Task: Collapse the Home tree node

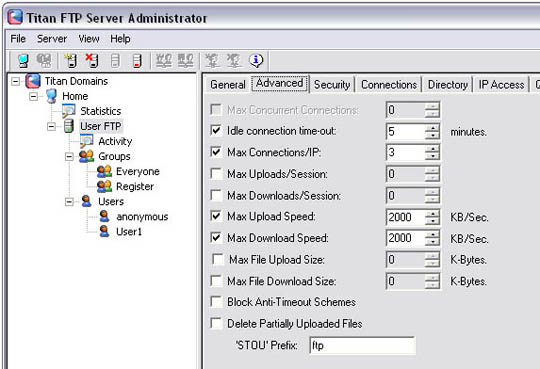Action: pos(33,96)
